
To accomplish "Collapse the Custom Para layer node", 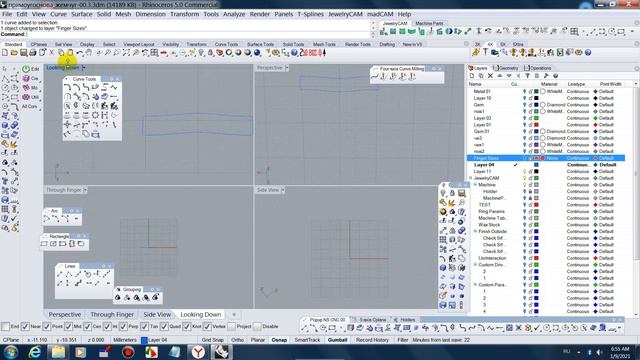I will pos(476,285).
